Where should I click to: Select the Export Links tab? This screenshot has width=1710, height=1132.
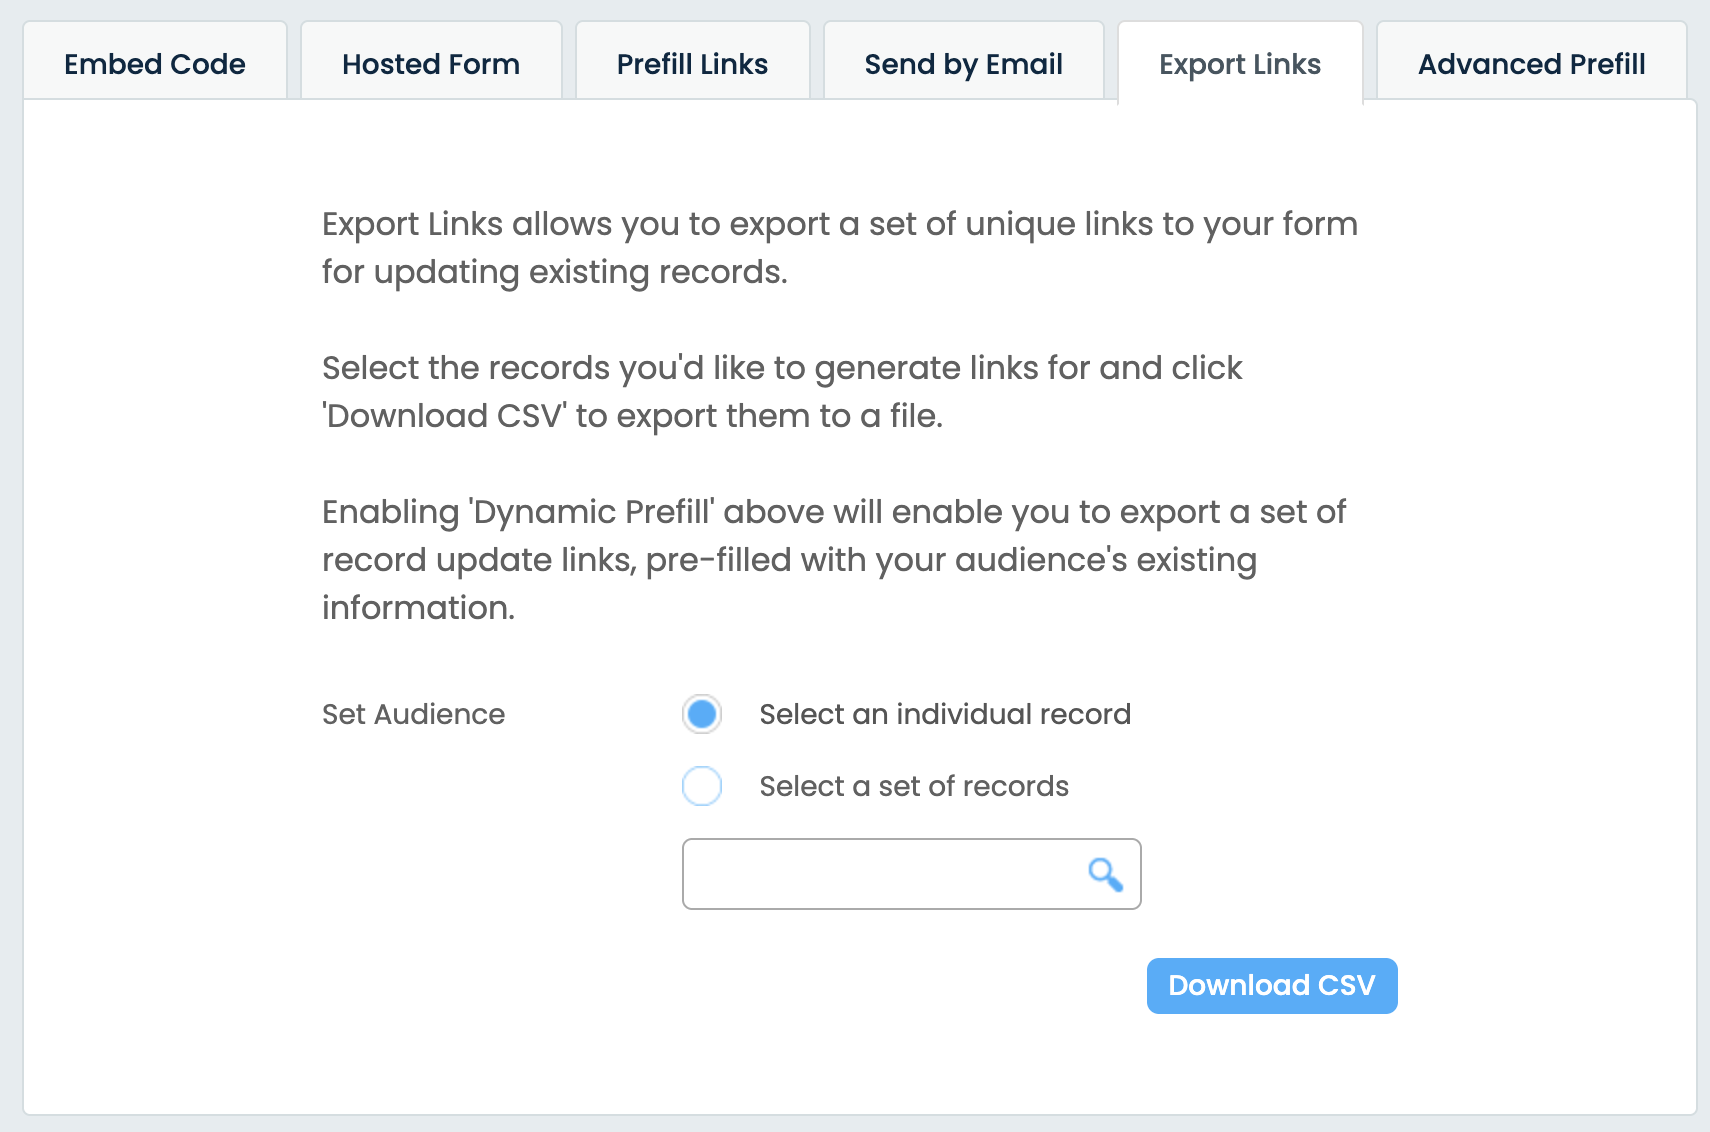coord(1239,64)
